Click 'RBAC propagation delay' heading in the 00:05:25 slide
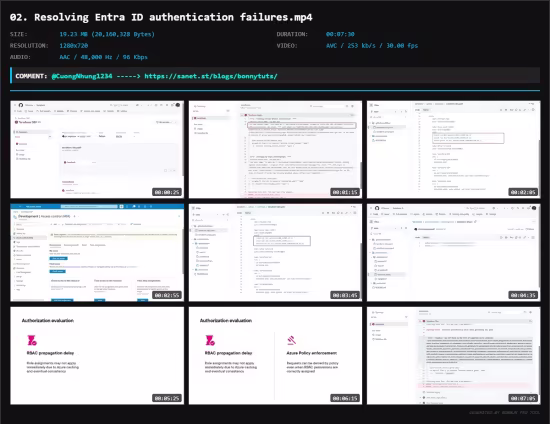The width and height of the screenshot is (550, 424). point(50,353)
